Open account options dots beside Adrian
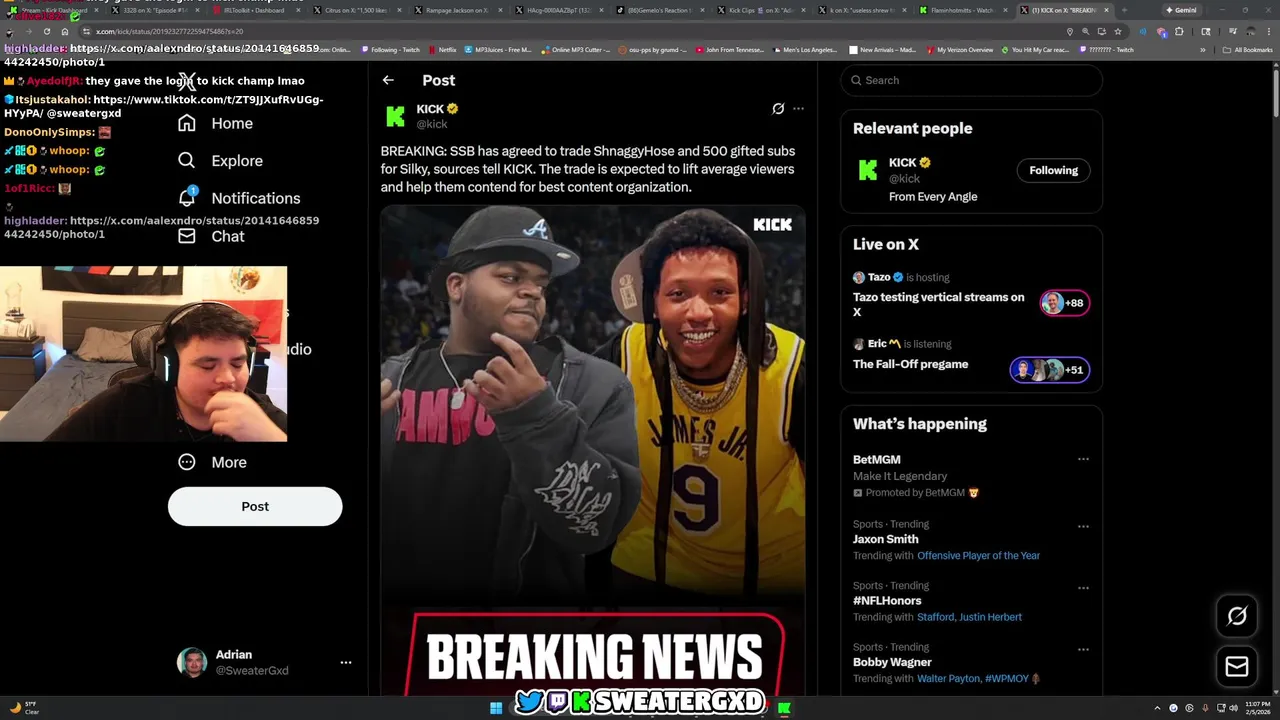The height and width of the screenshot is (720, 1280). (x=345, y=662)
